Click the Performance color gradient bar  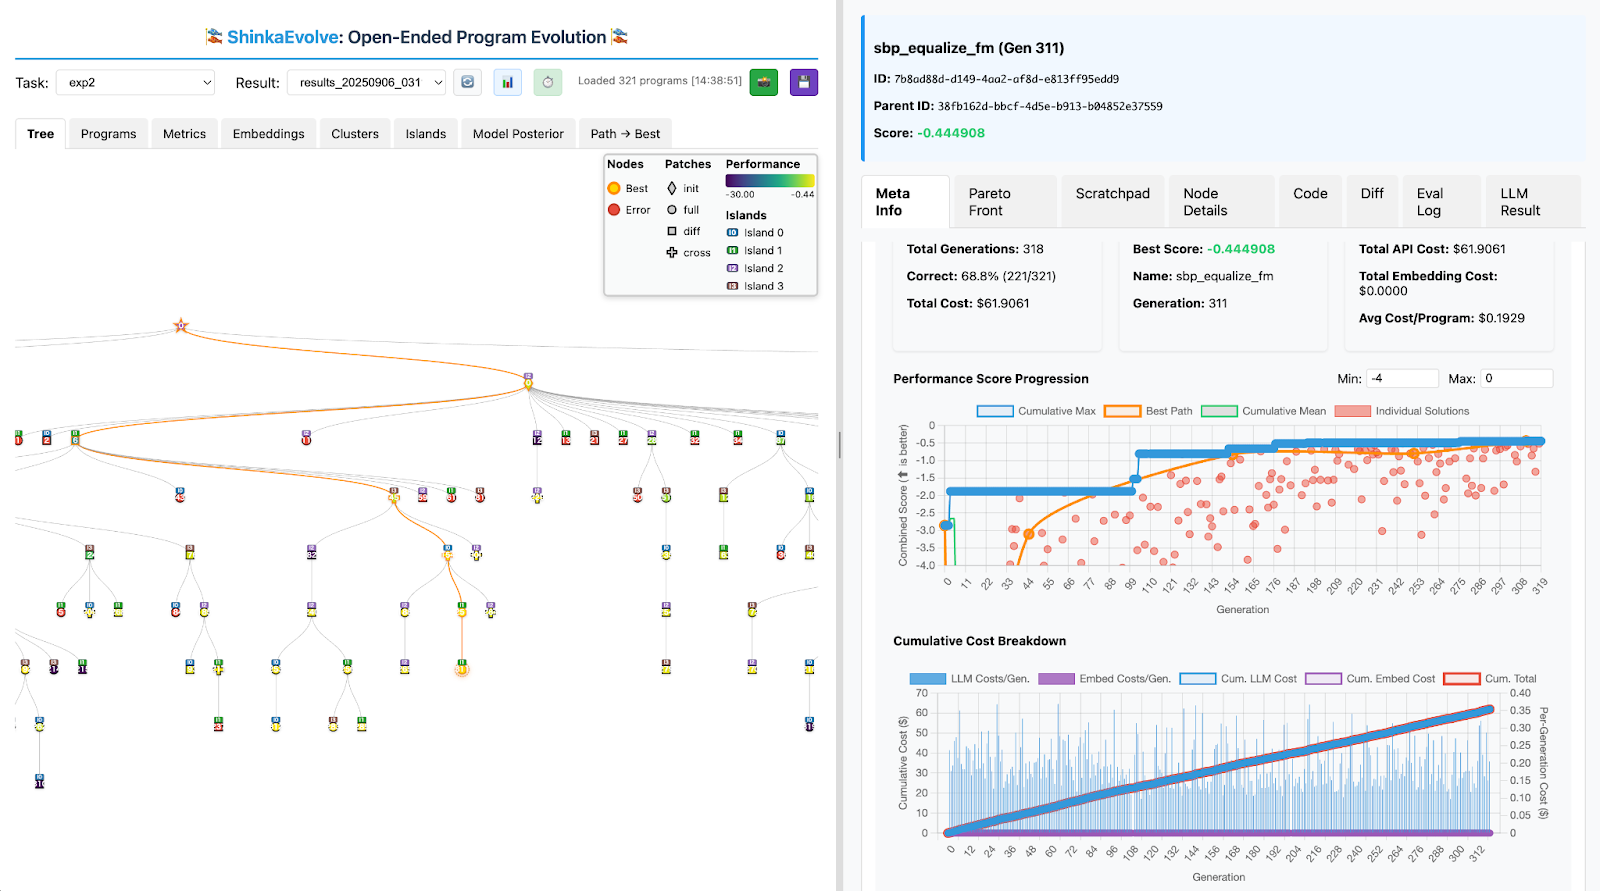coord(769,181)
